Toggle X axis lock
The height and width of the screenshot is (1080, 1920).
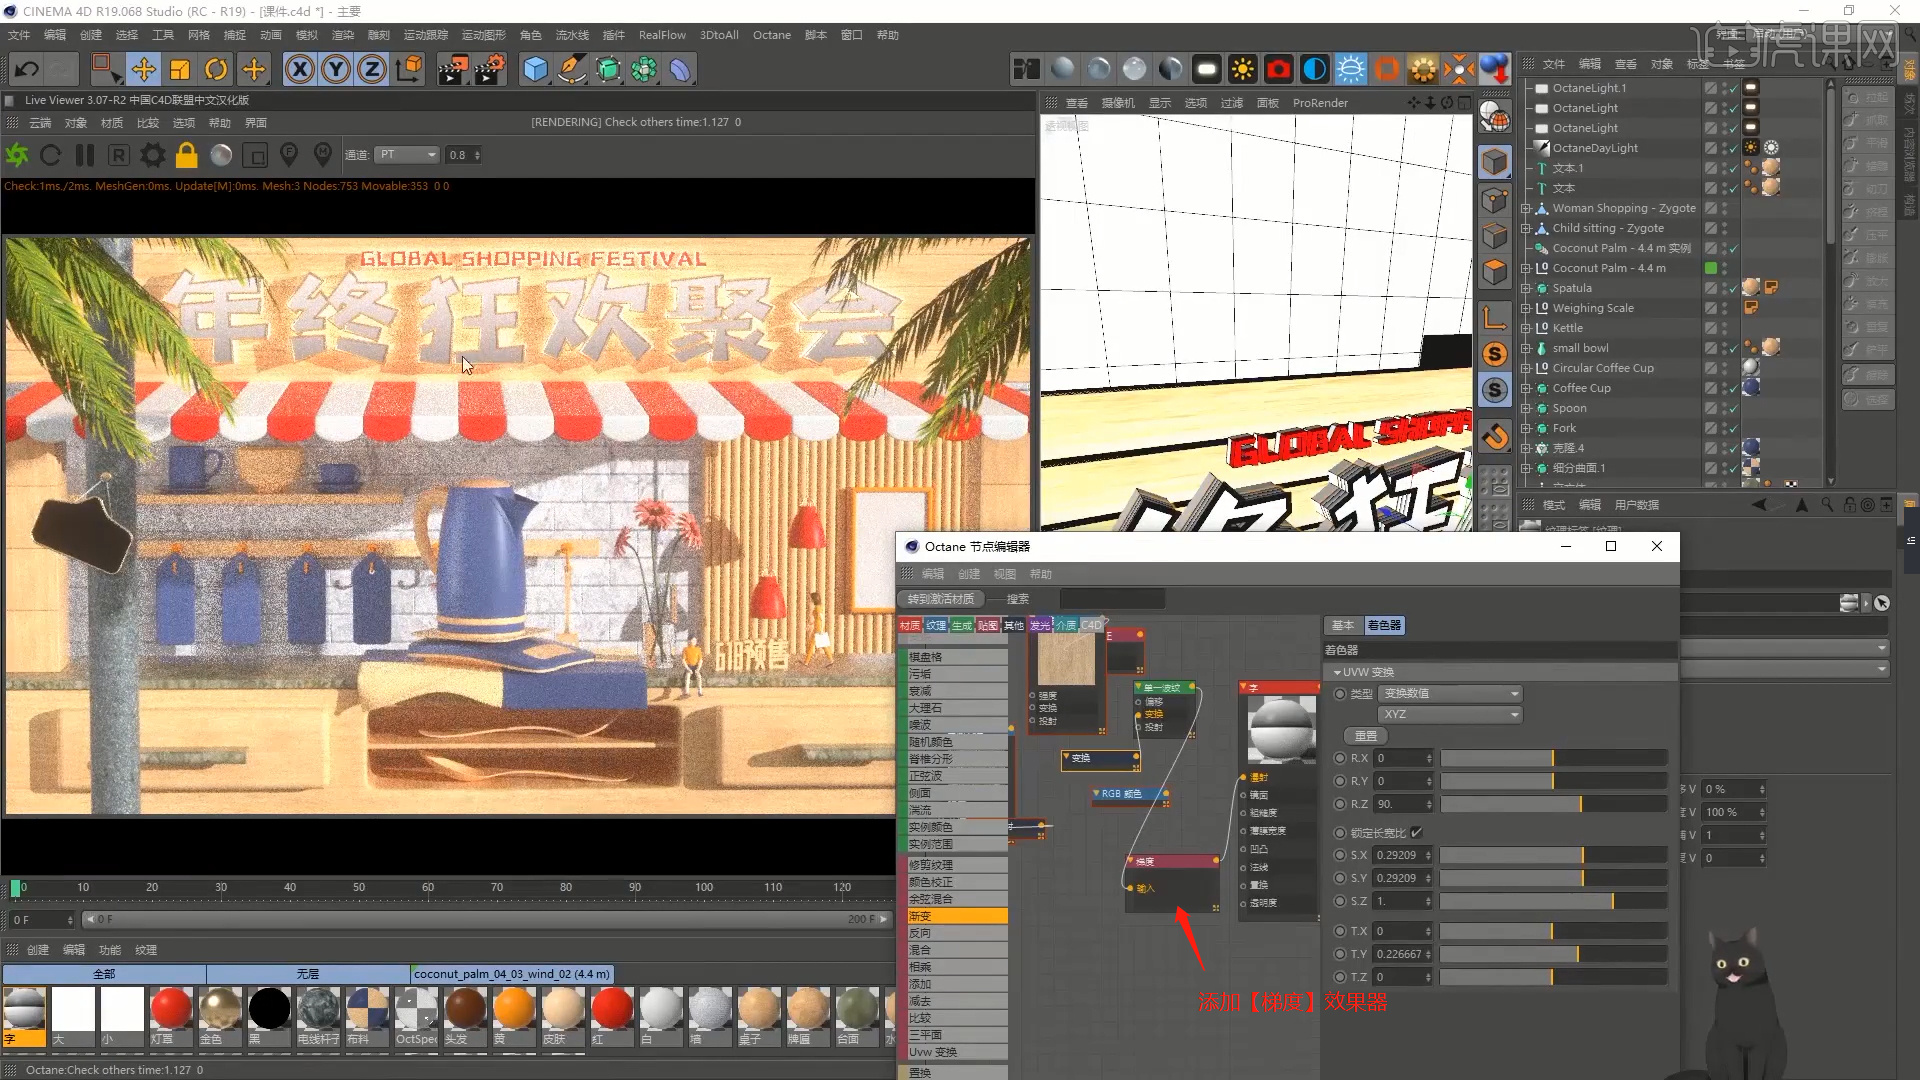[x=299, y=69]
